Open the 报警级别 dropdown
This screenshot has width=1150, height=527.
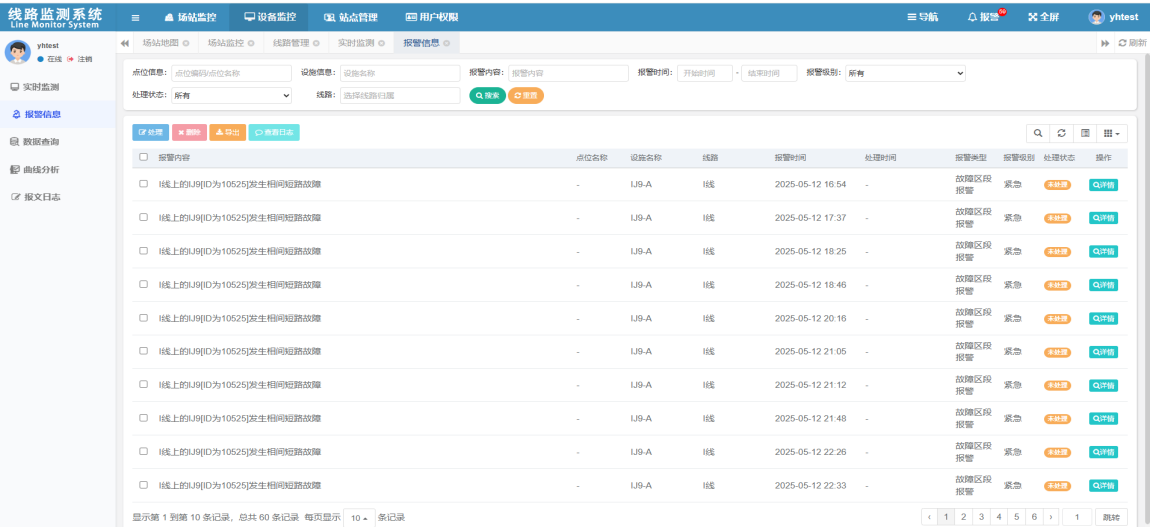click(x=906, y=73)
